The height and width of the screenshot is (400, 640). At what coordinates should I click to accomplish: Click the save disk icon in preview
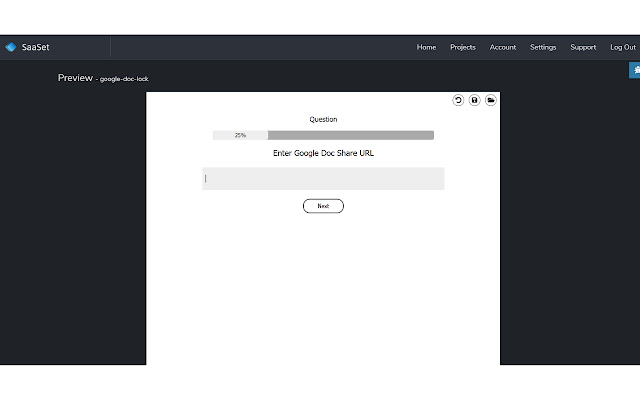(474, 100)
